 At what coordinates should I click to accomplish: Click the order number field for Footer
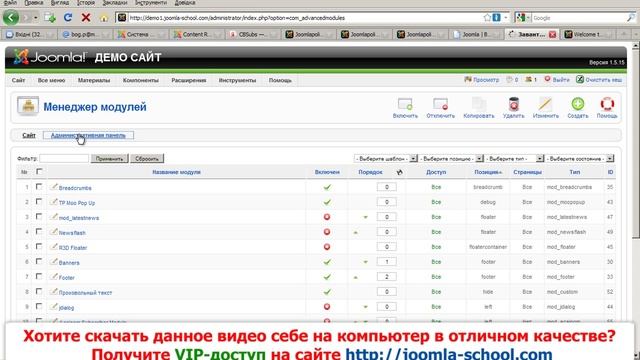click(387, 277)
